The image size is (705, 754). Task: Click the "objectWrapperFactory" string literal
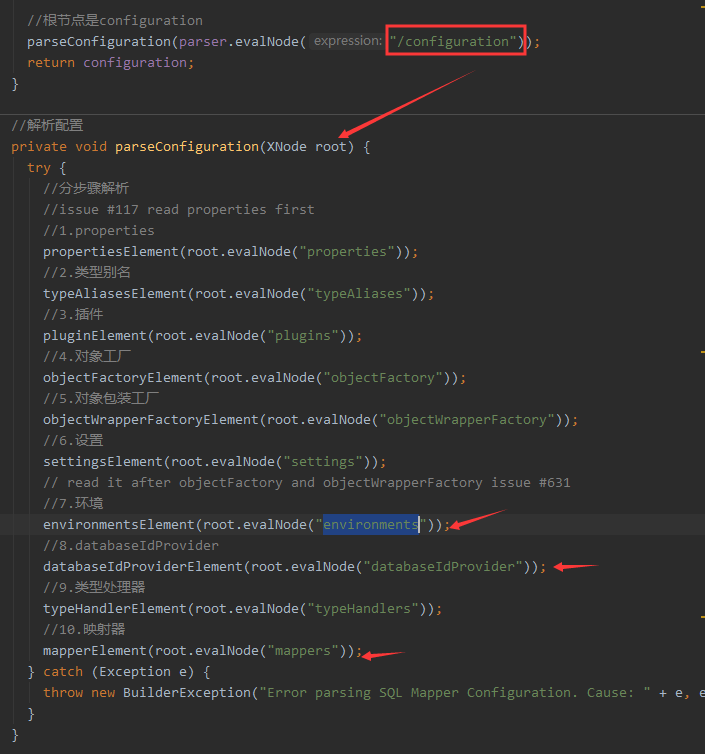(x=467, y=420)
